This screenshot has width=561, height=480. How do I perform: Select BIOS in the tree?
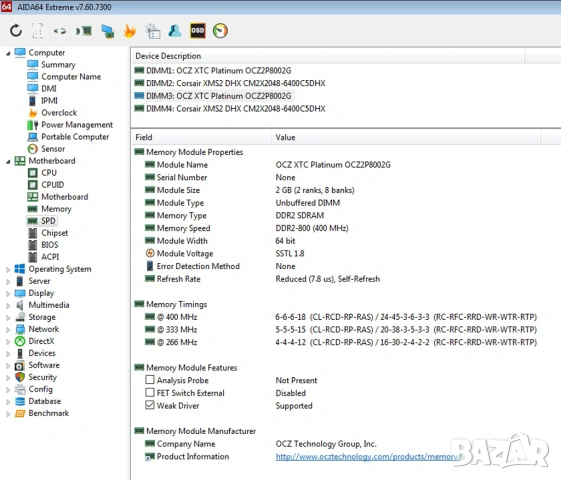(x=50, y=245)
